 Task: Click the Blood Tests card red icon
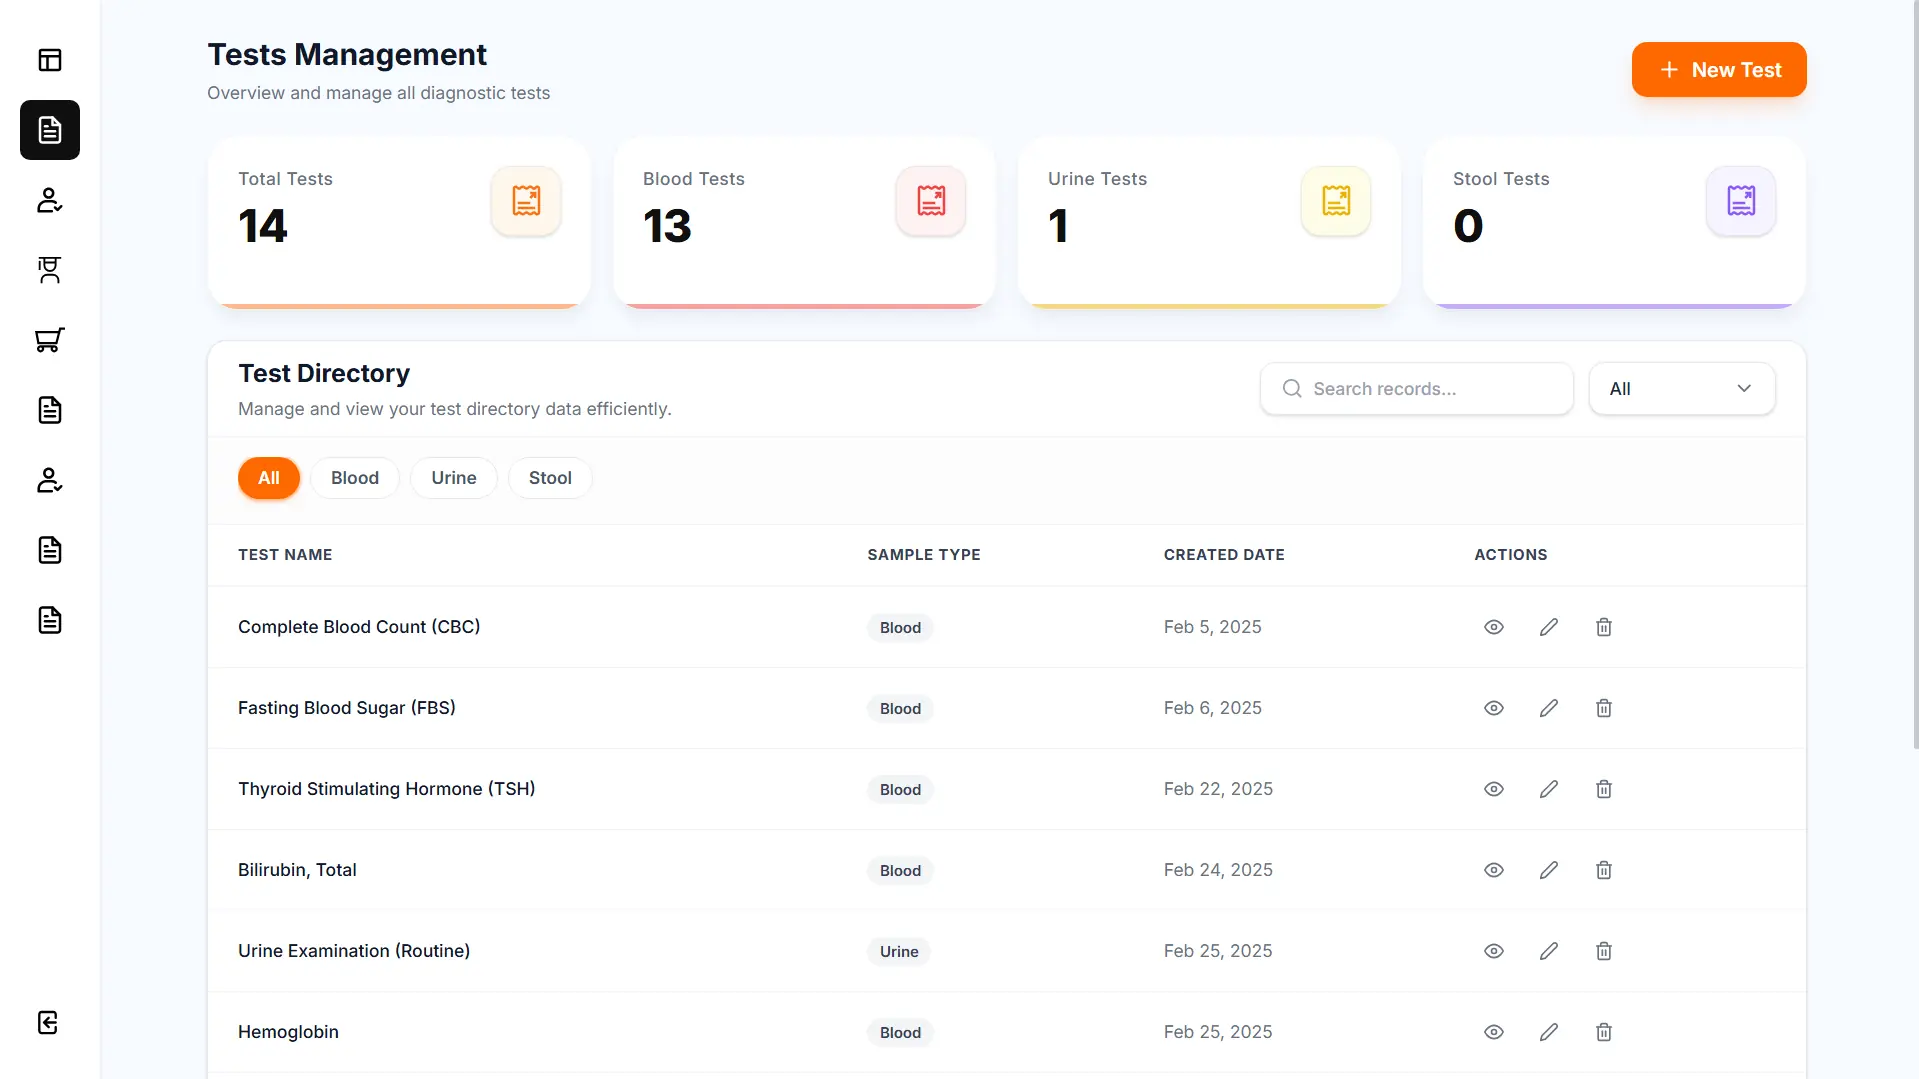pyautogui.click(x=931, y=201)
